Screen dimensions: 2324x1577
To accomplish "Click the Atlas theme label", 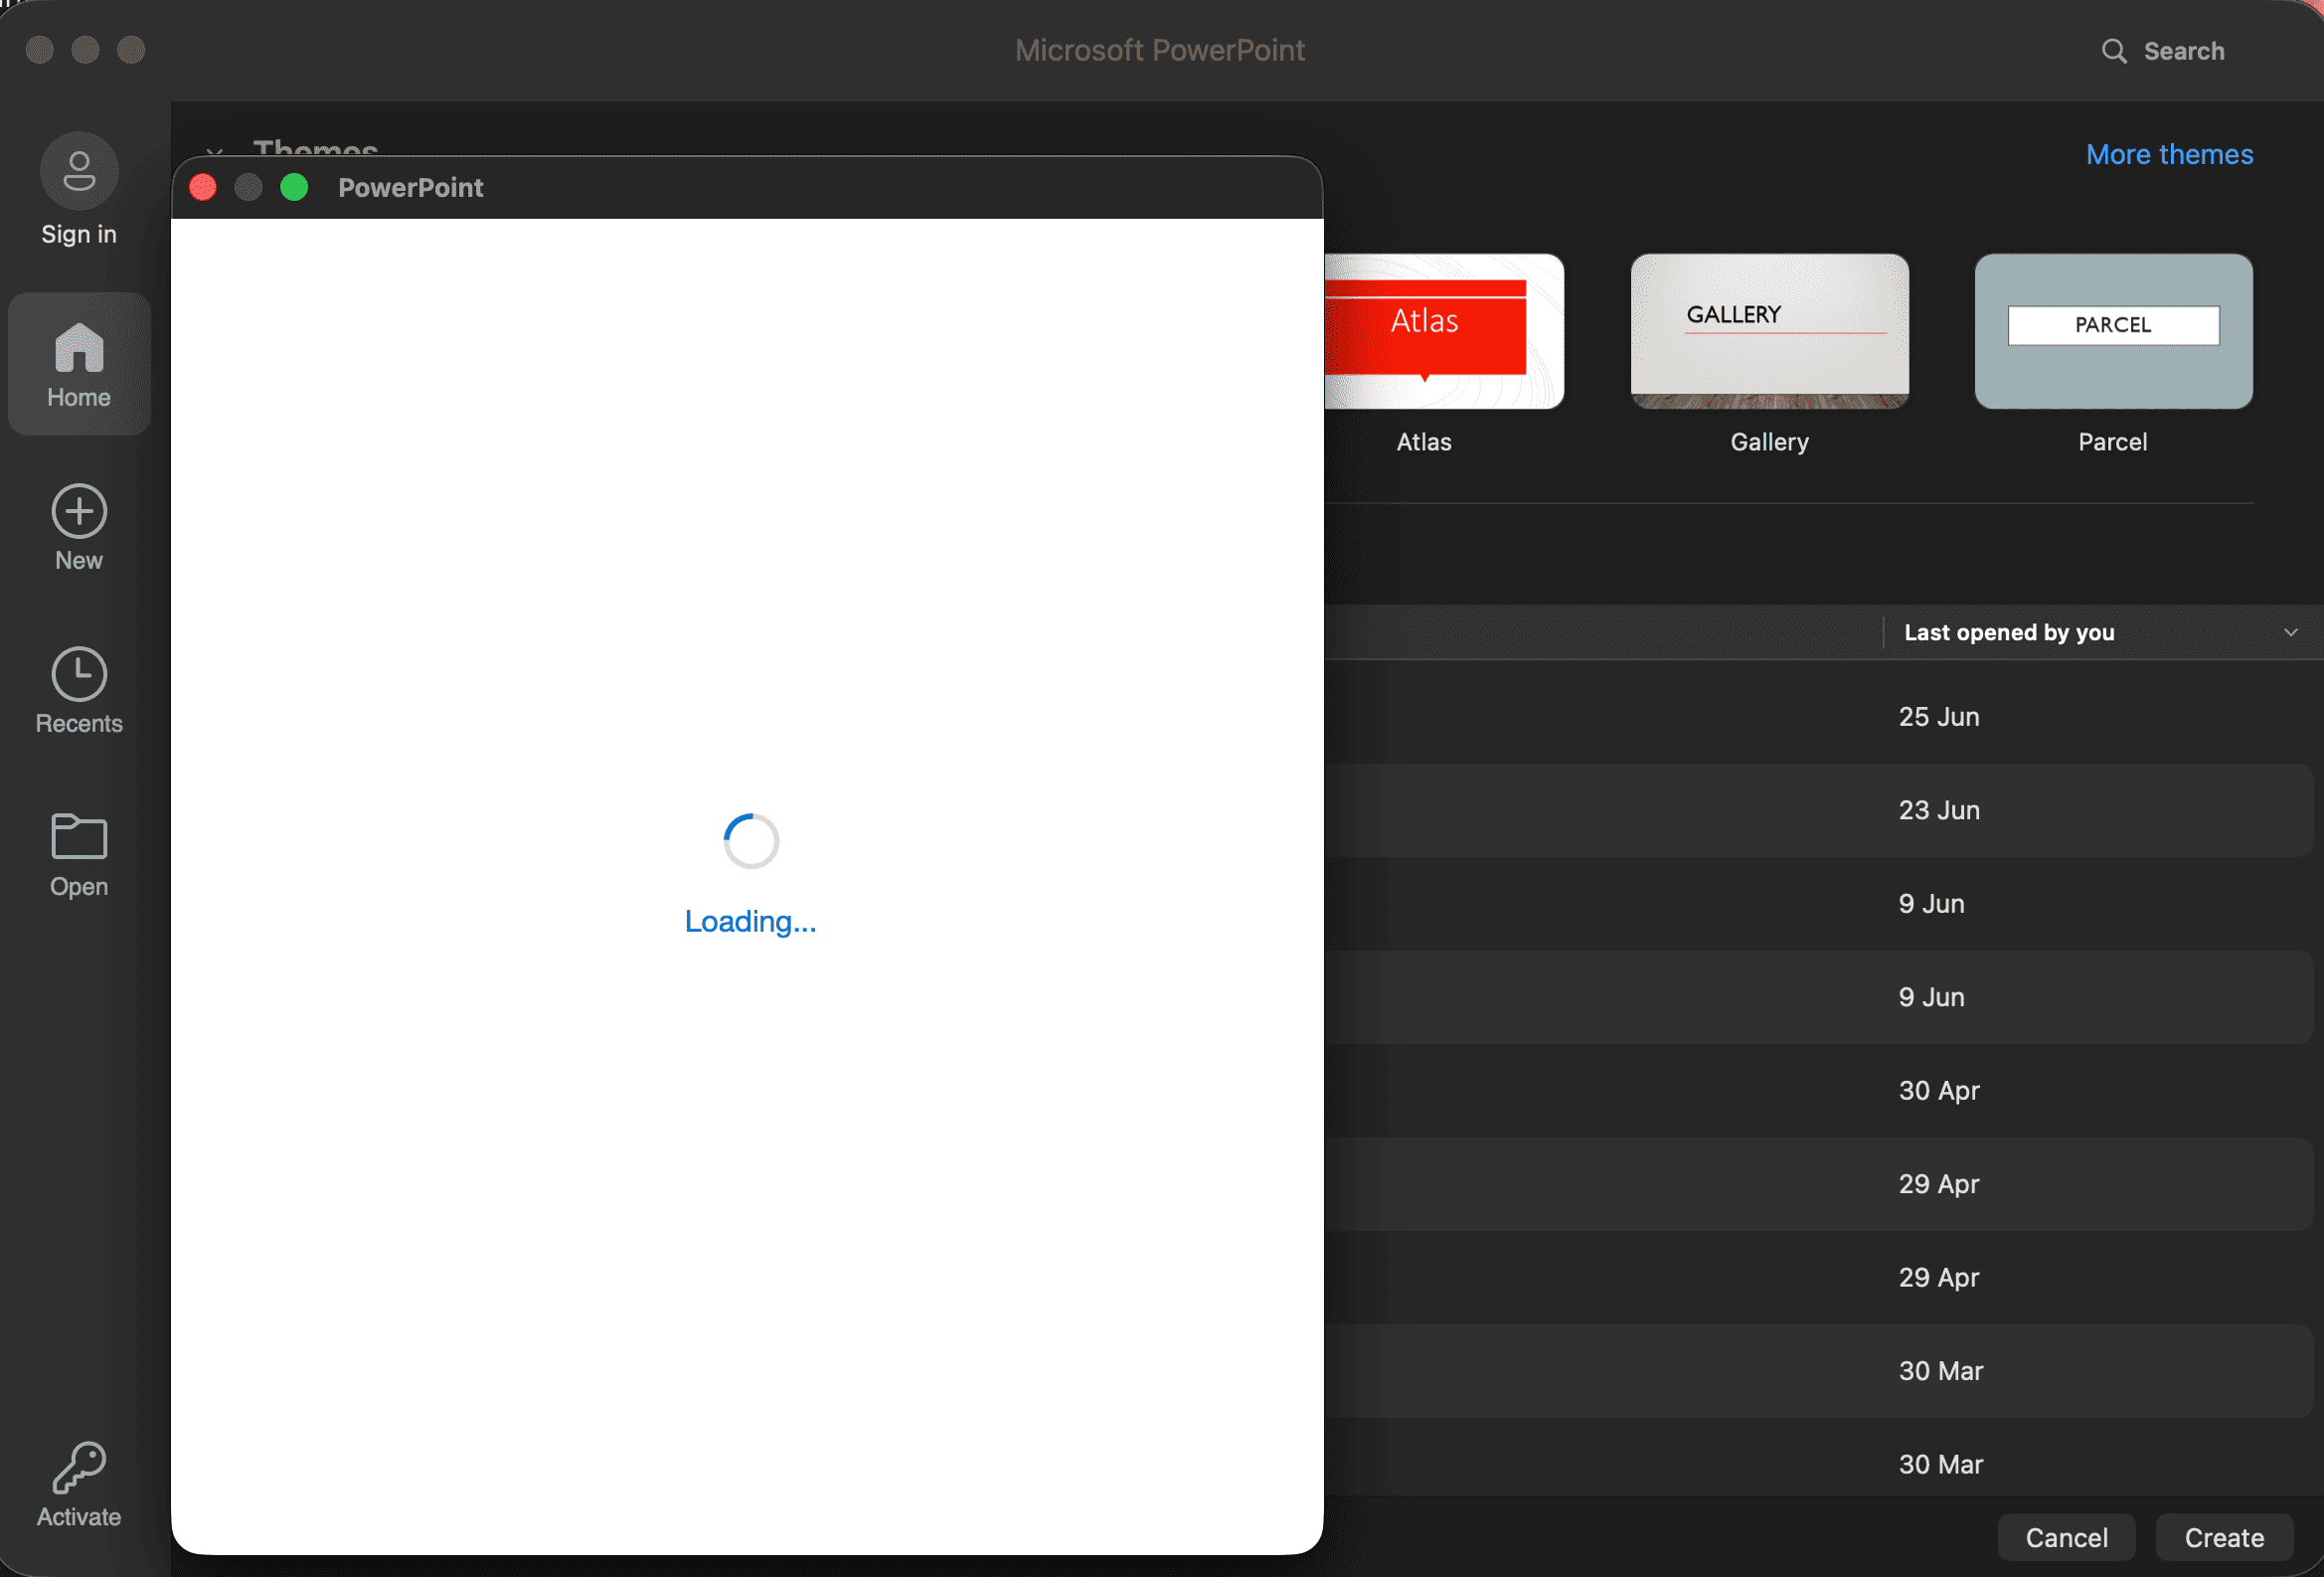I will 1424,442.
